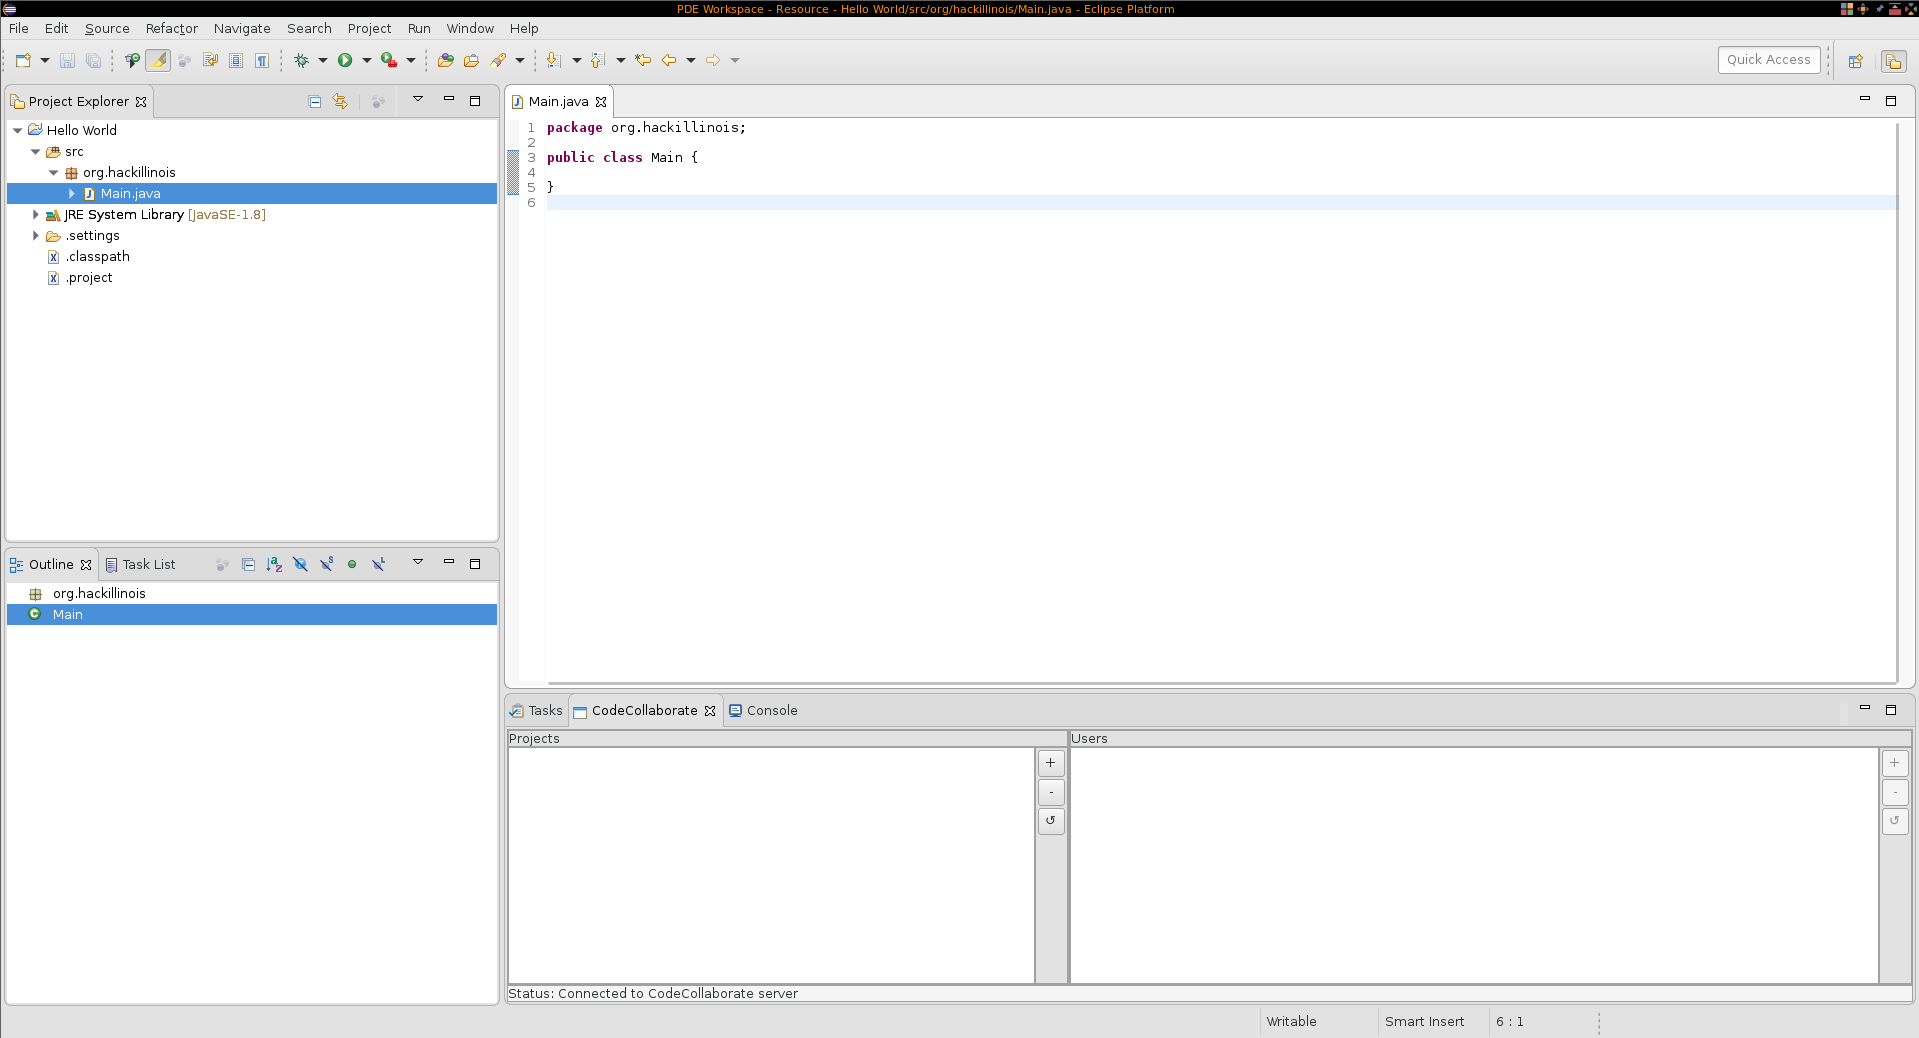Expand the .settings folder node

point(35,236)
